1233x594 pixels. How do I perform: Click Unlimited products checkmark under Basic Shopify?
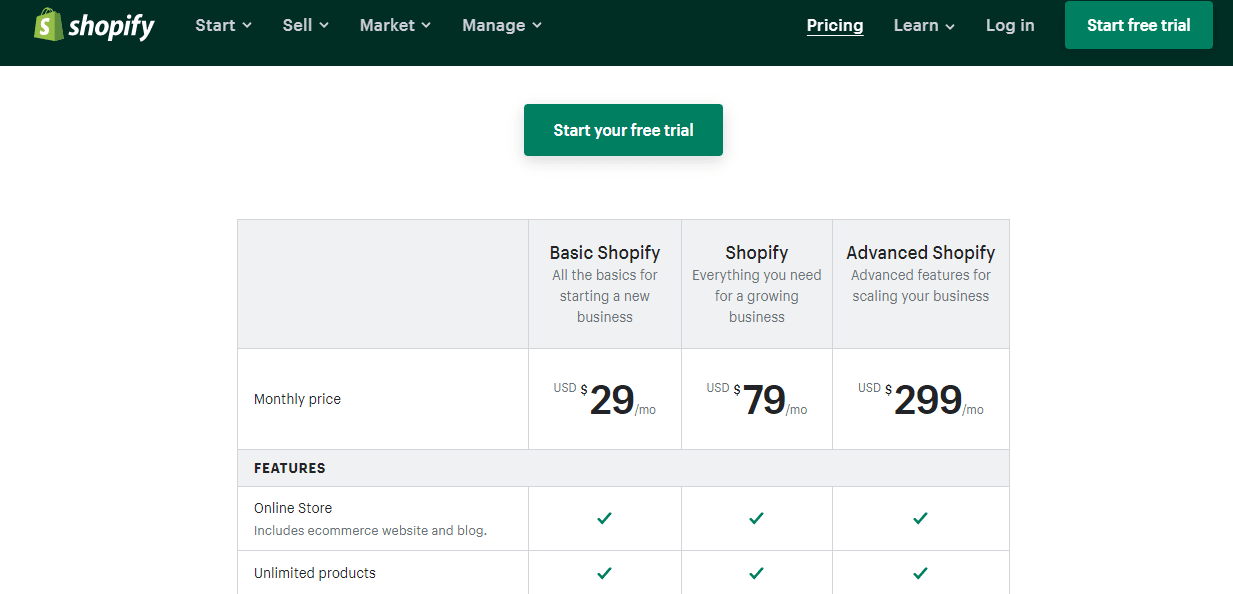[604, 573]
